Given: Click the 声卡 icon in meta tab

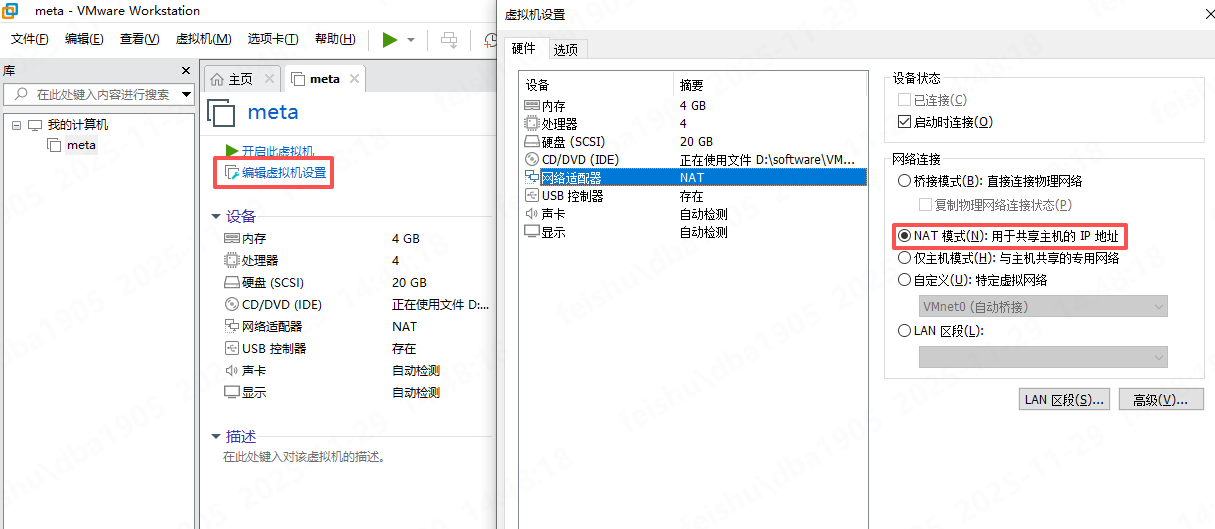Looking at the screenshot, I should pos(232,371).
